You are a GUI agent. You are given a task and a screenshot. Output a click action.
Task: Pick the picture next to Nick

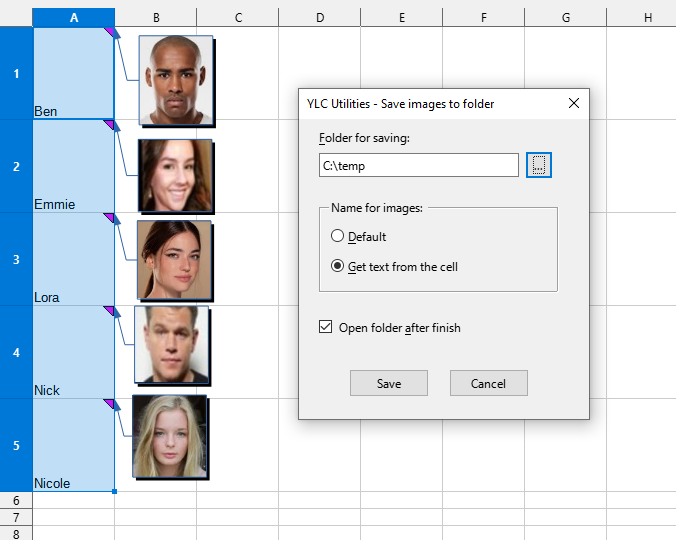[x=172, y=344]
